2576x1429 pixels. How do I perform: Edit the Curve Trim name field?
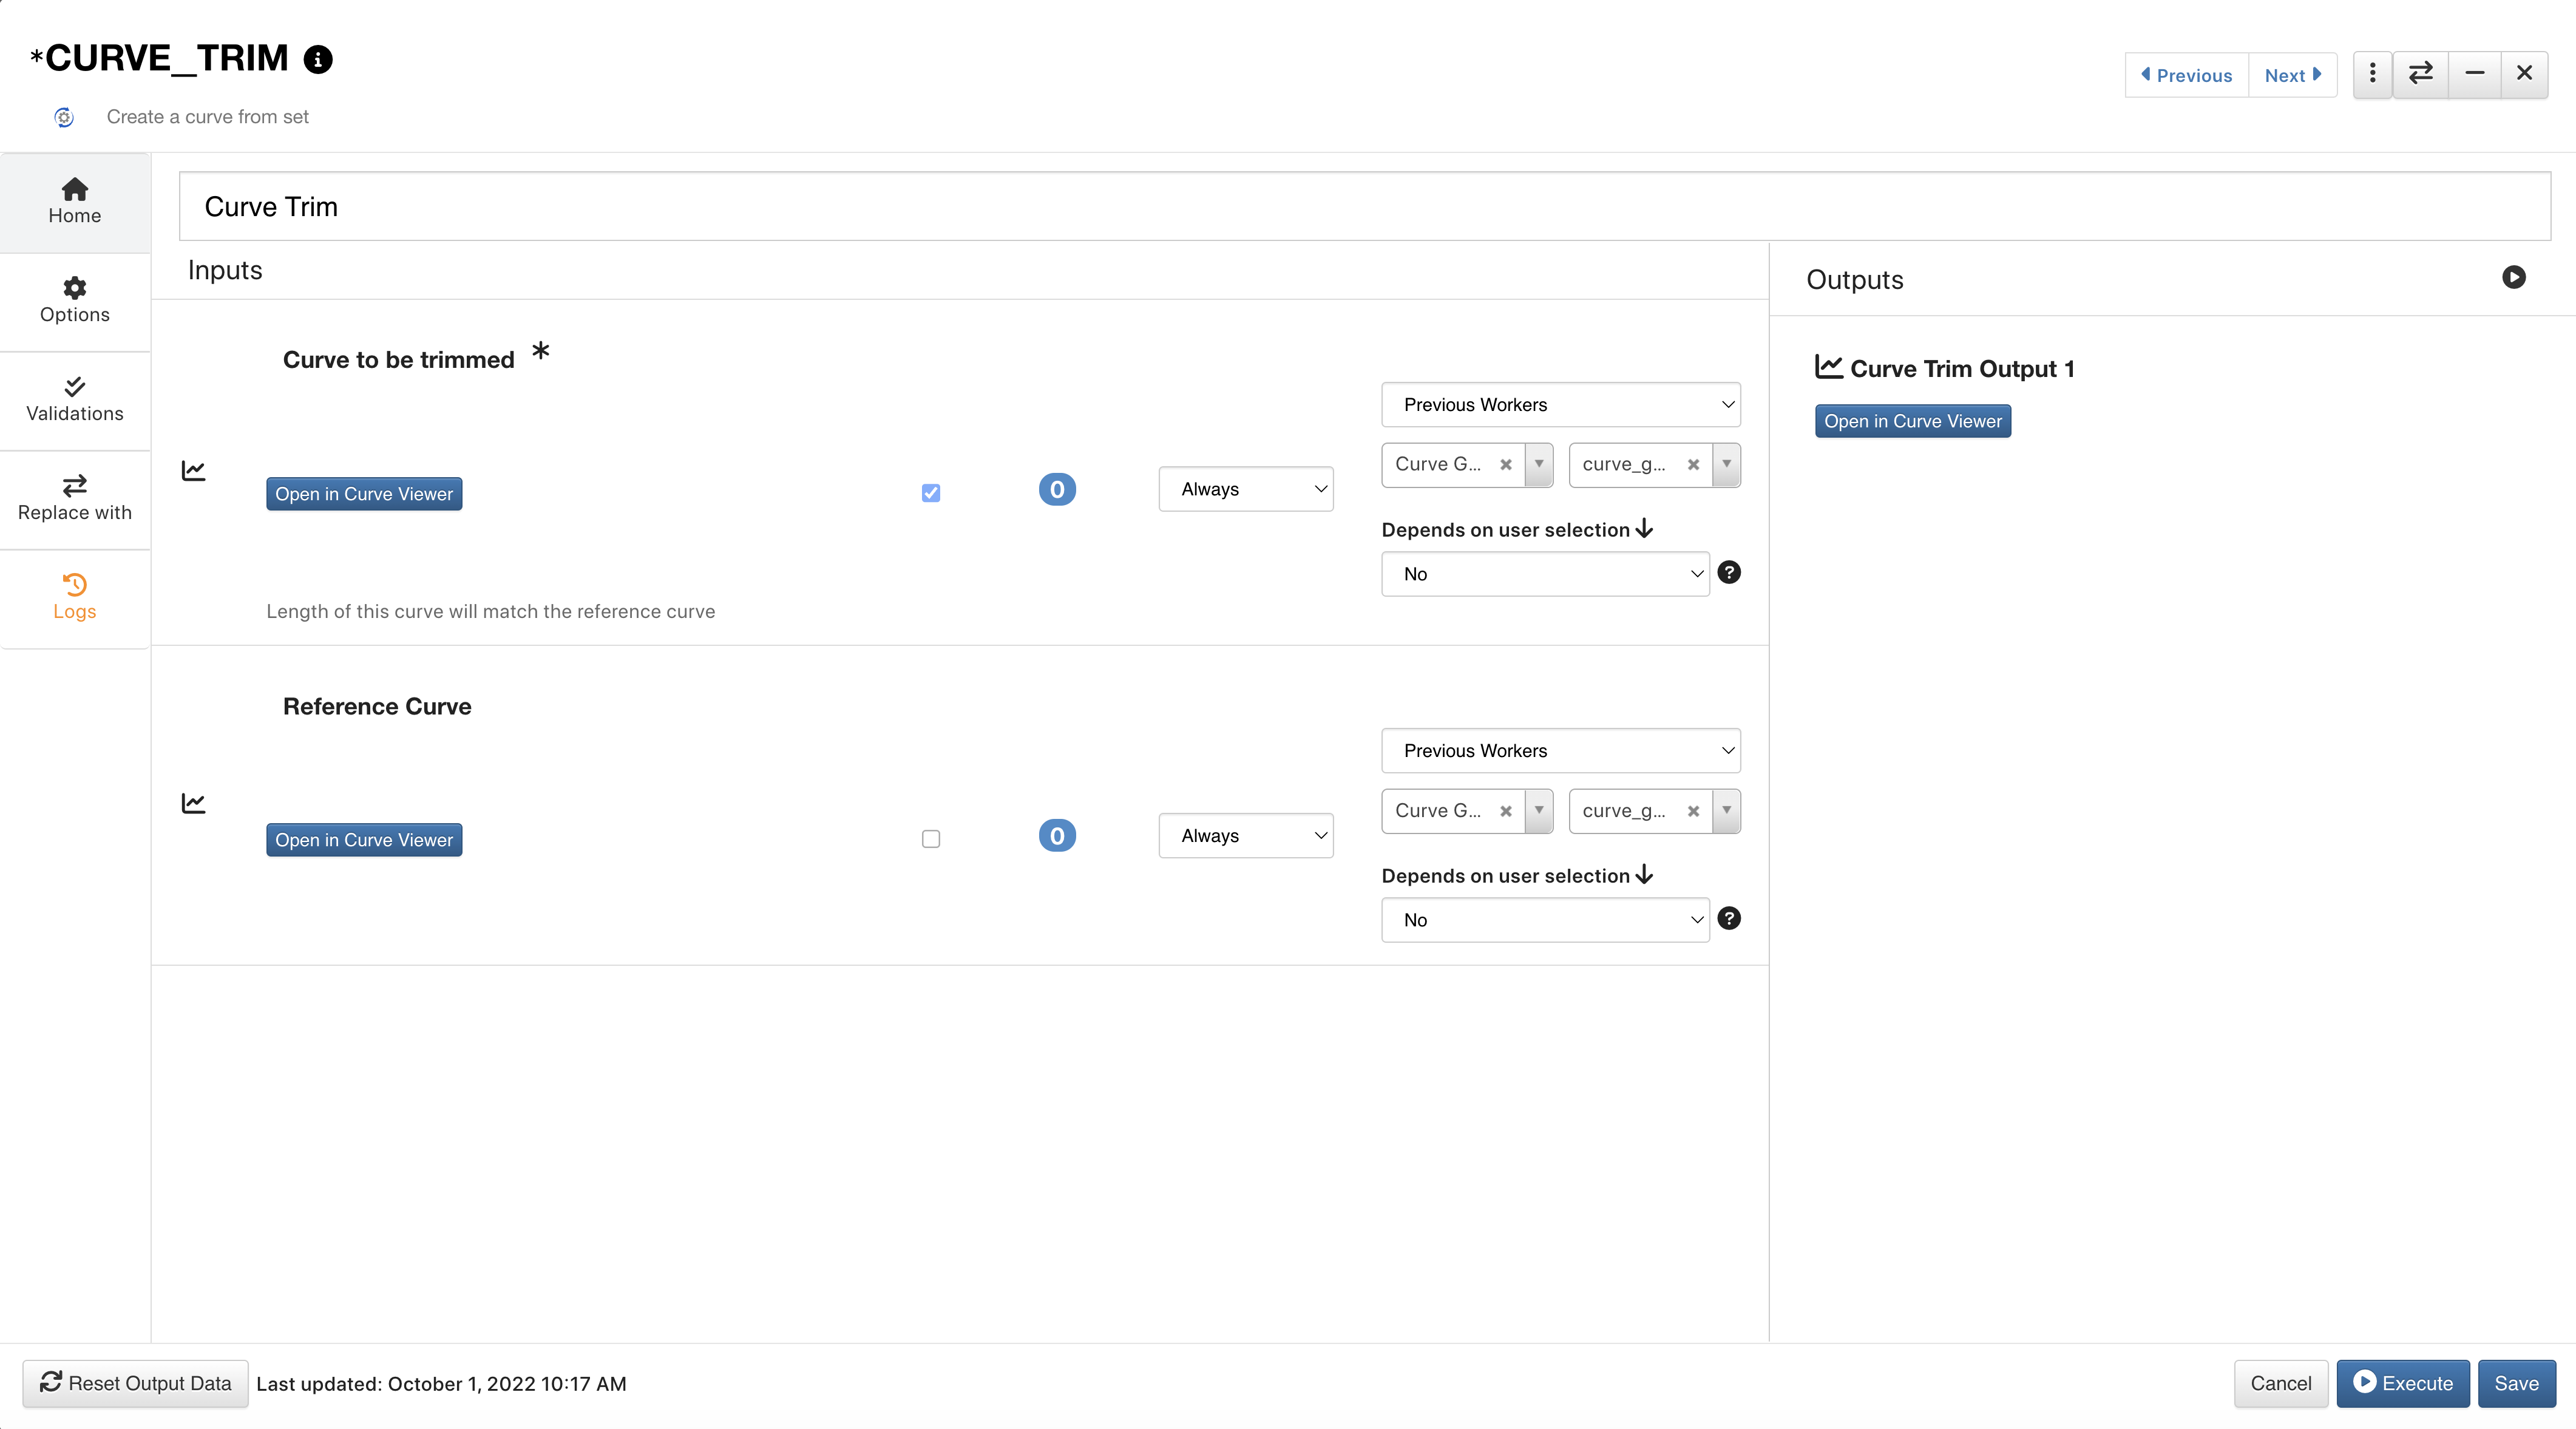(x=1365, y=206)
